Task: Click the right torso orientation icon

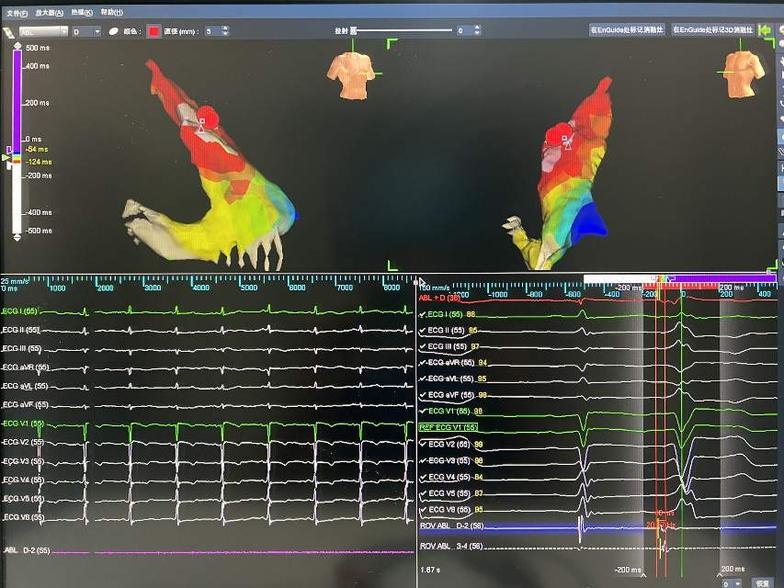Action: pyautogui.click(x=742, y=73)
